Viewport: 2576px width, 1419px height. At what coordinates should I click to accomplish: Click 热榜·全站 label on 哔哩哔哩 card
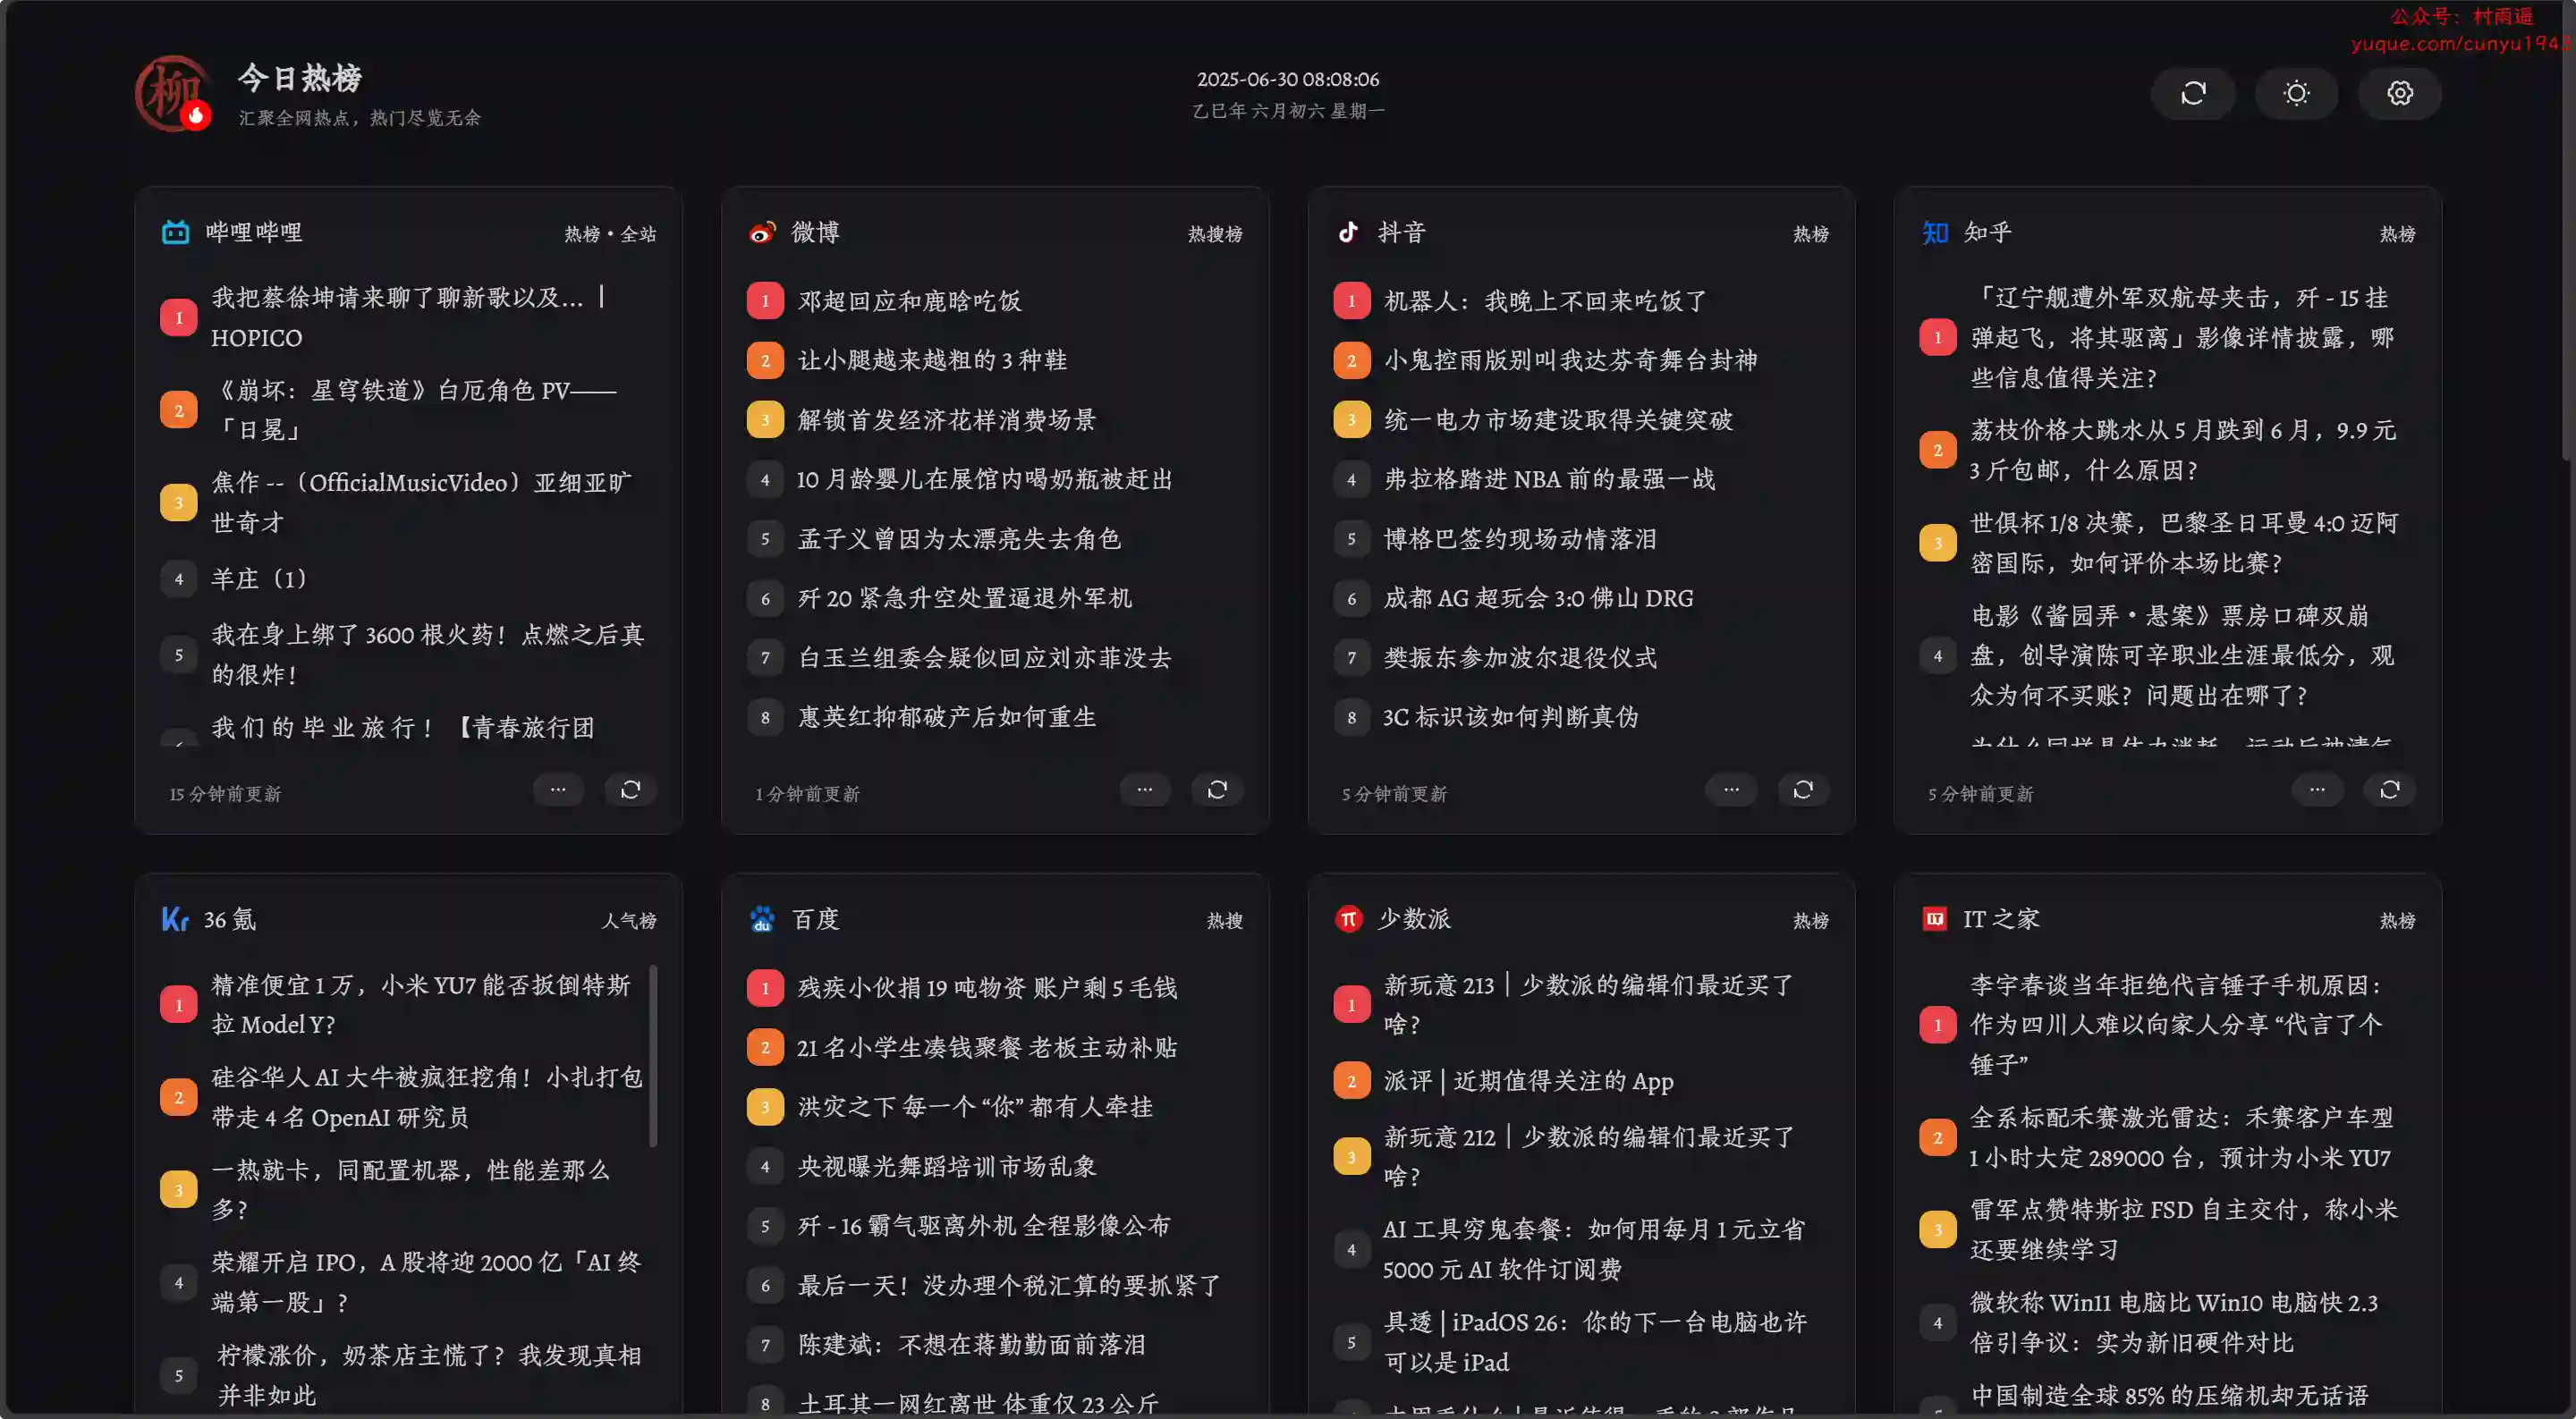pos(610,234)
